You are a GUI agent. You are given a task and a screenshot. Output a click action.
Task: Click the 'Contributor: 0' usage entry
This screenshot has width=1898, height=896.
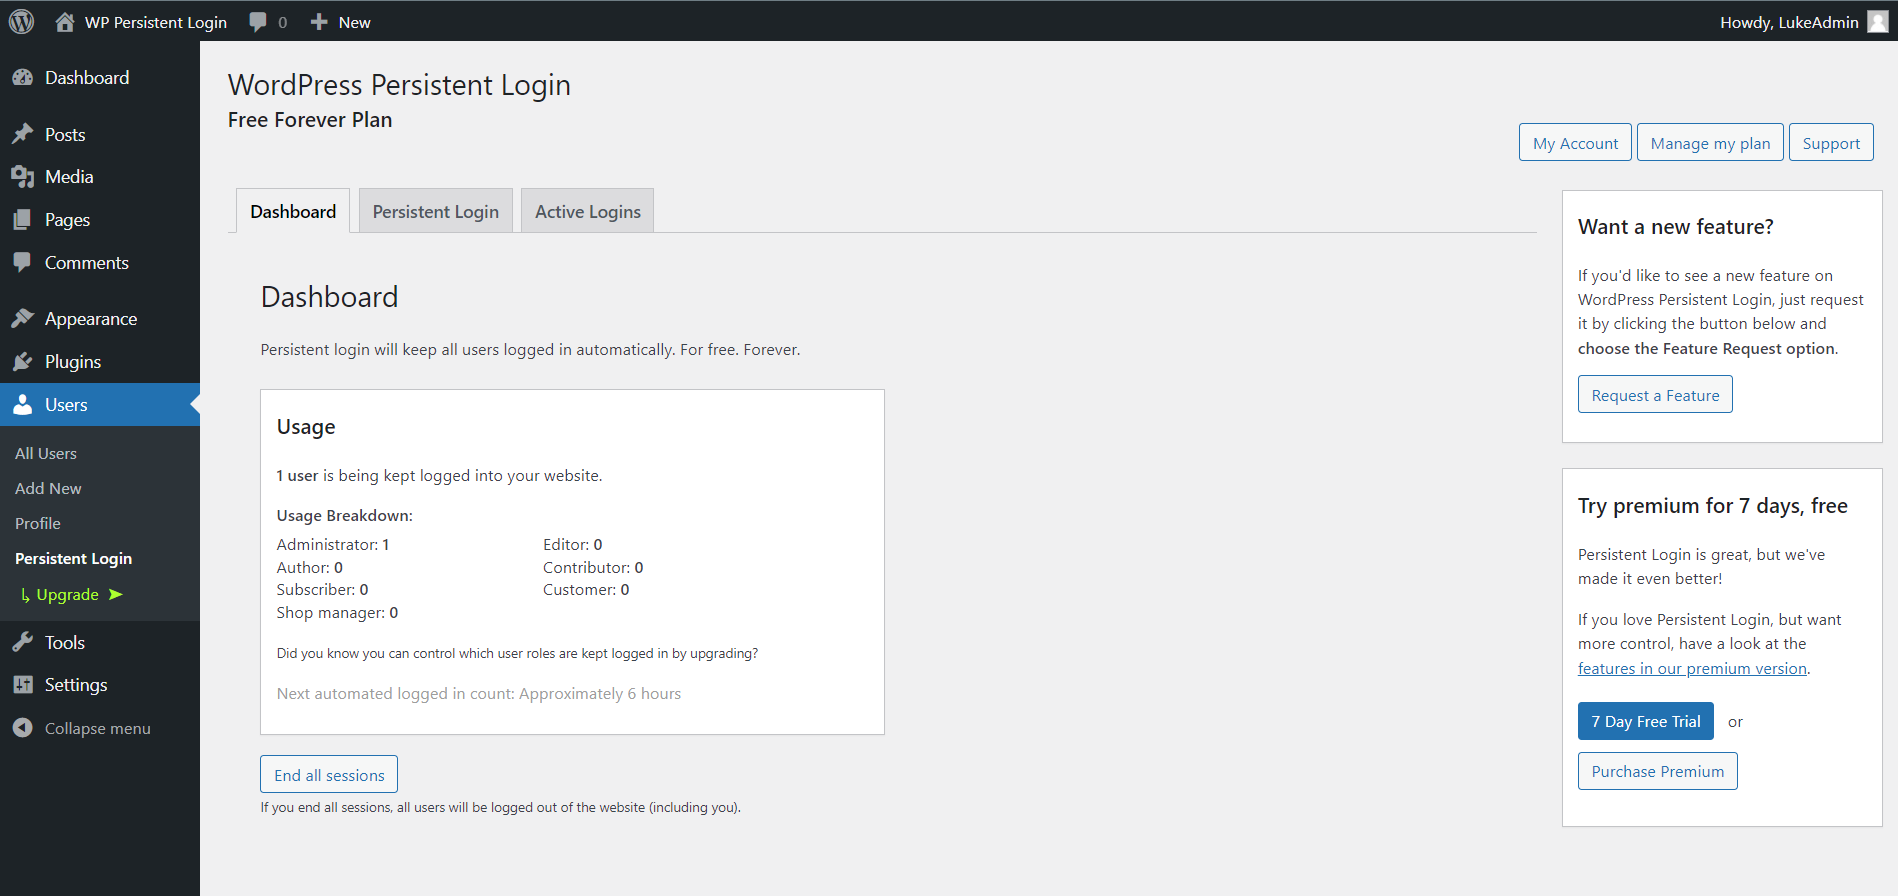click(x=593, y=568)
